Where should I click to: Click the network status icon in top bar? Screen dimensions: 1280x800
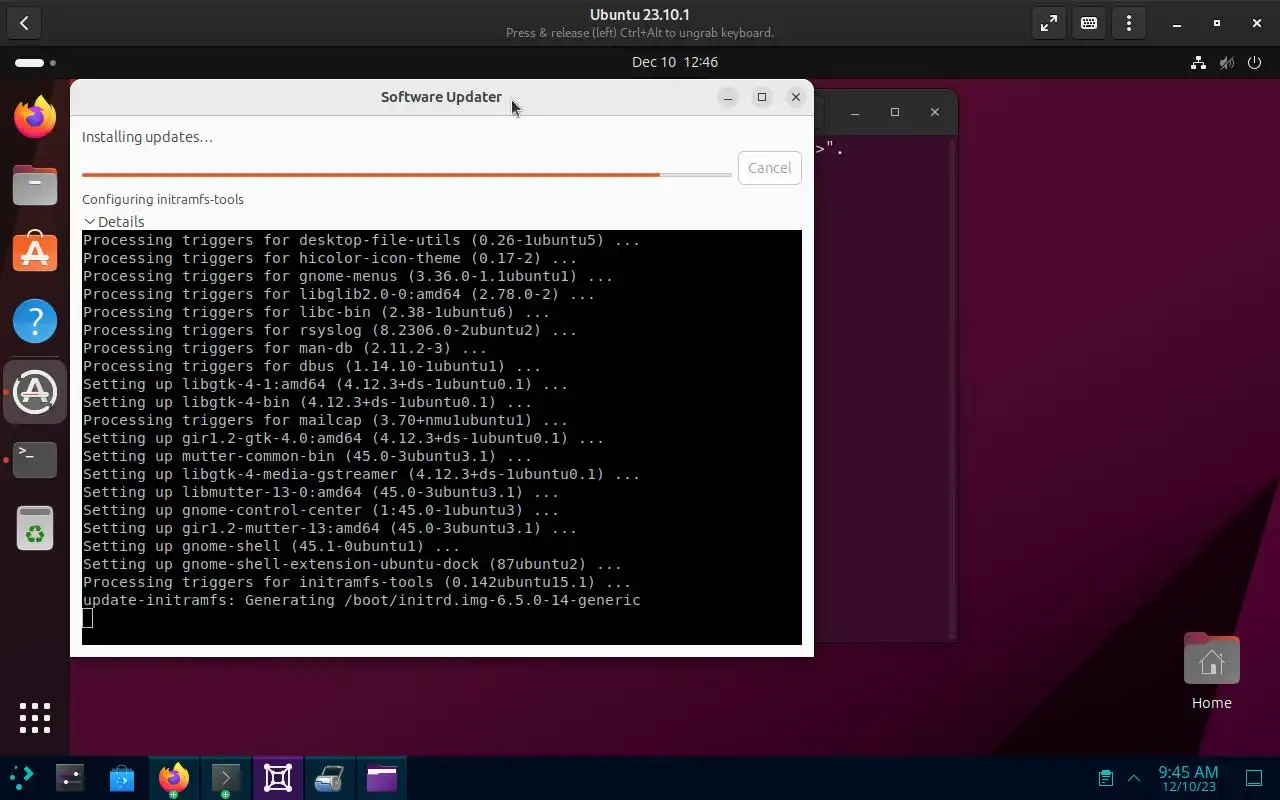[x=1198, y=62]
